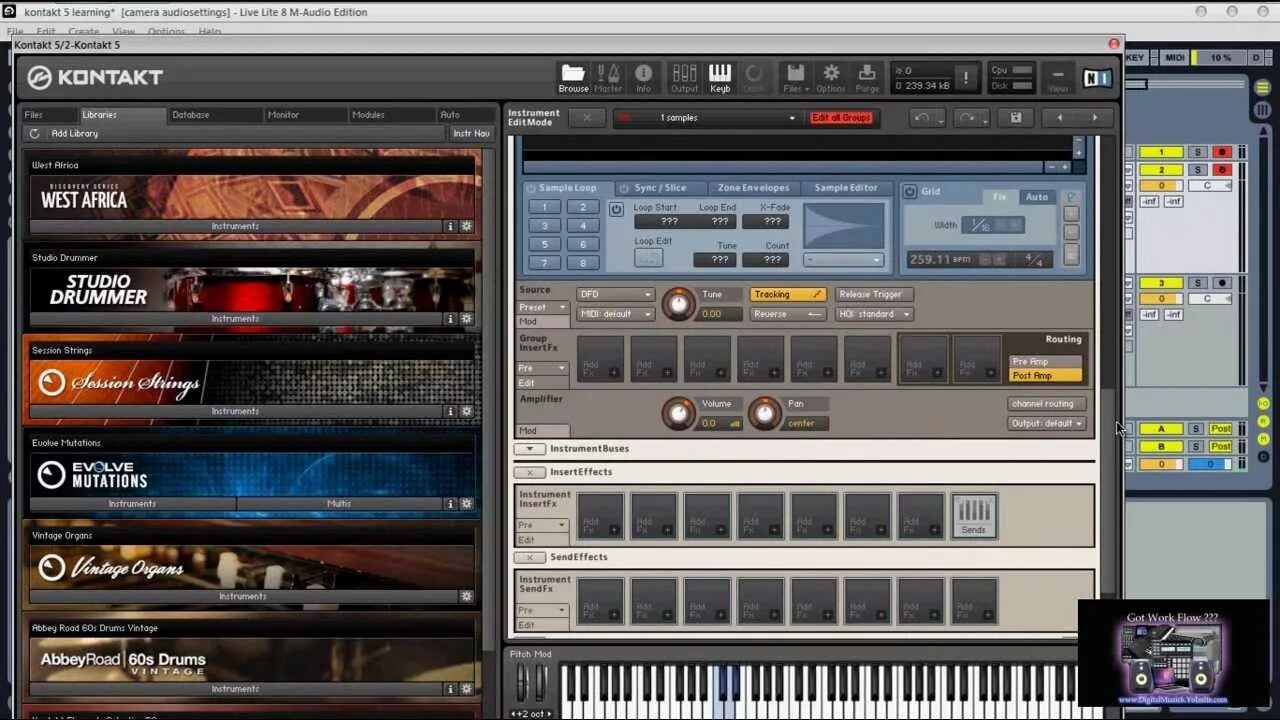
Task: Open the MIDI: default dropdown
Action: tap(614, 314)
